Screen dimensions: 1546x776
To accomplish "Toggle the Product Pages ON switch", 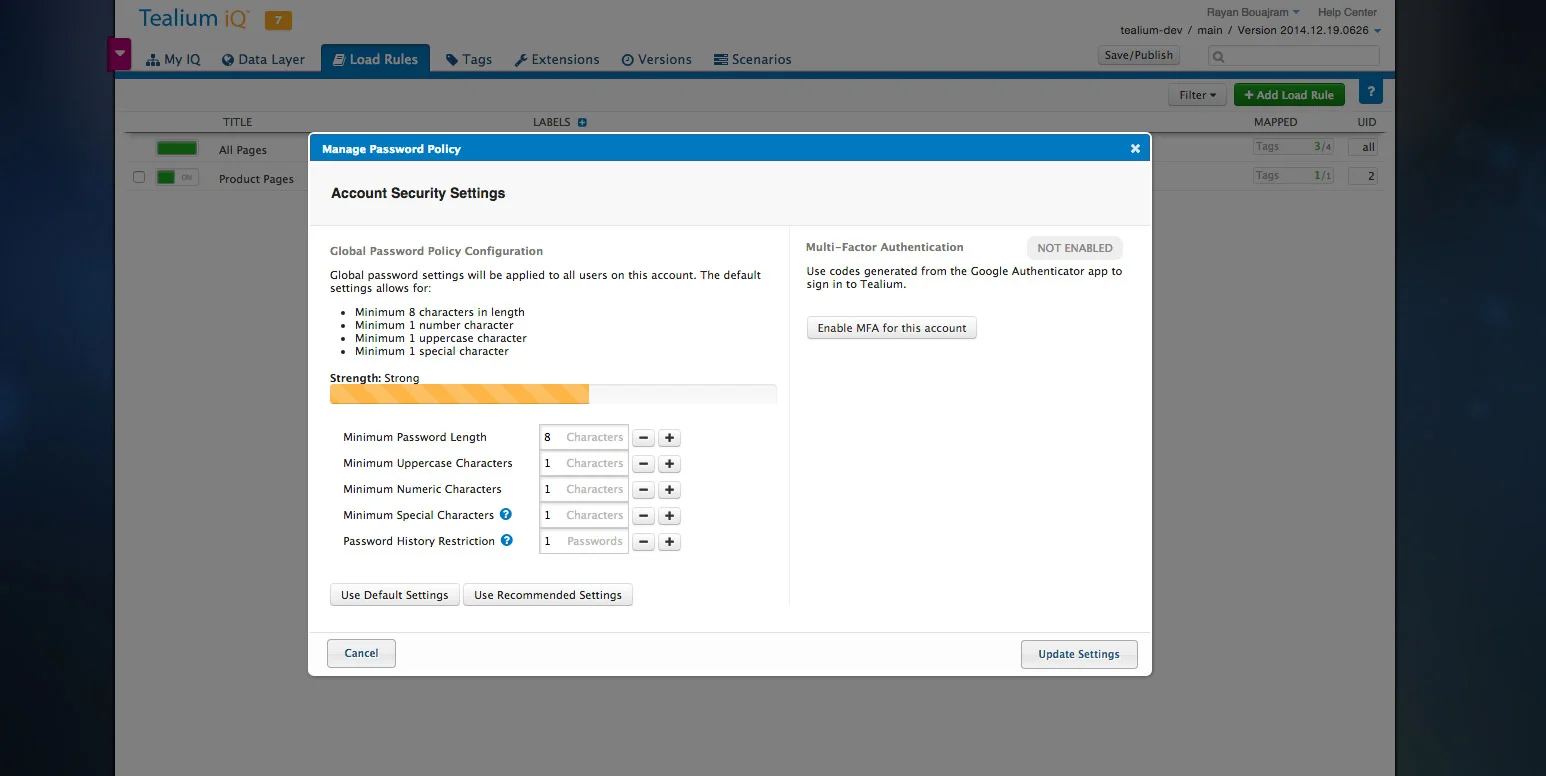I will tap(177, 177).
